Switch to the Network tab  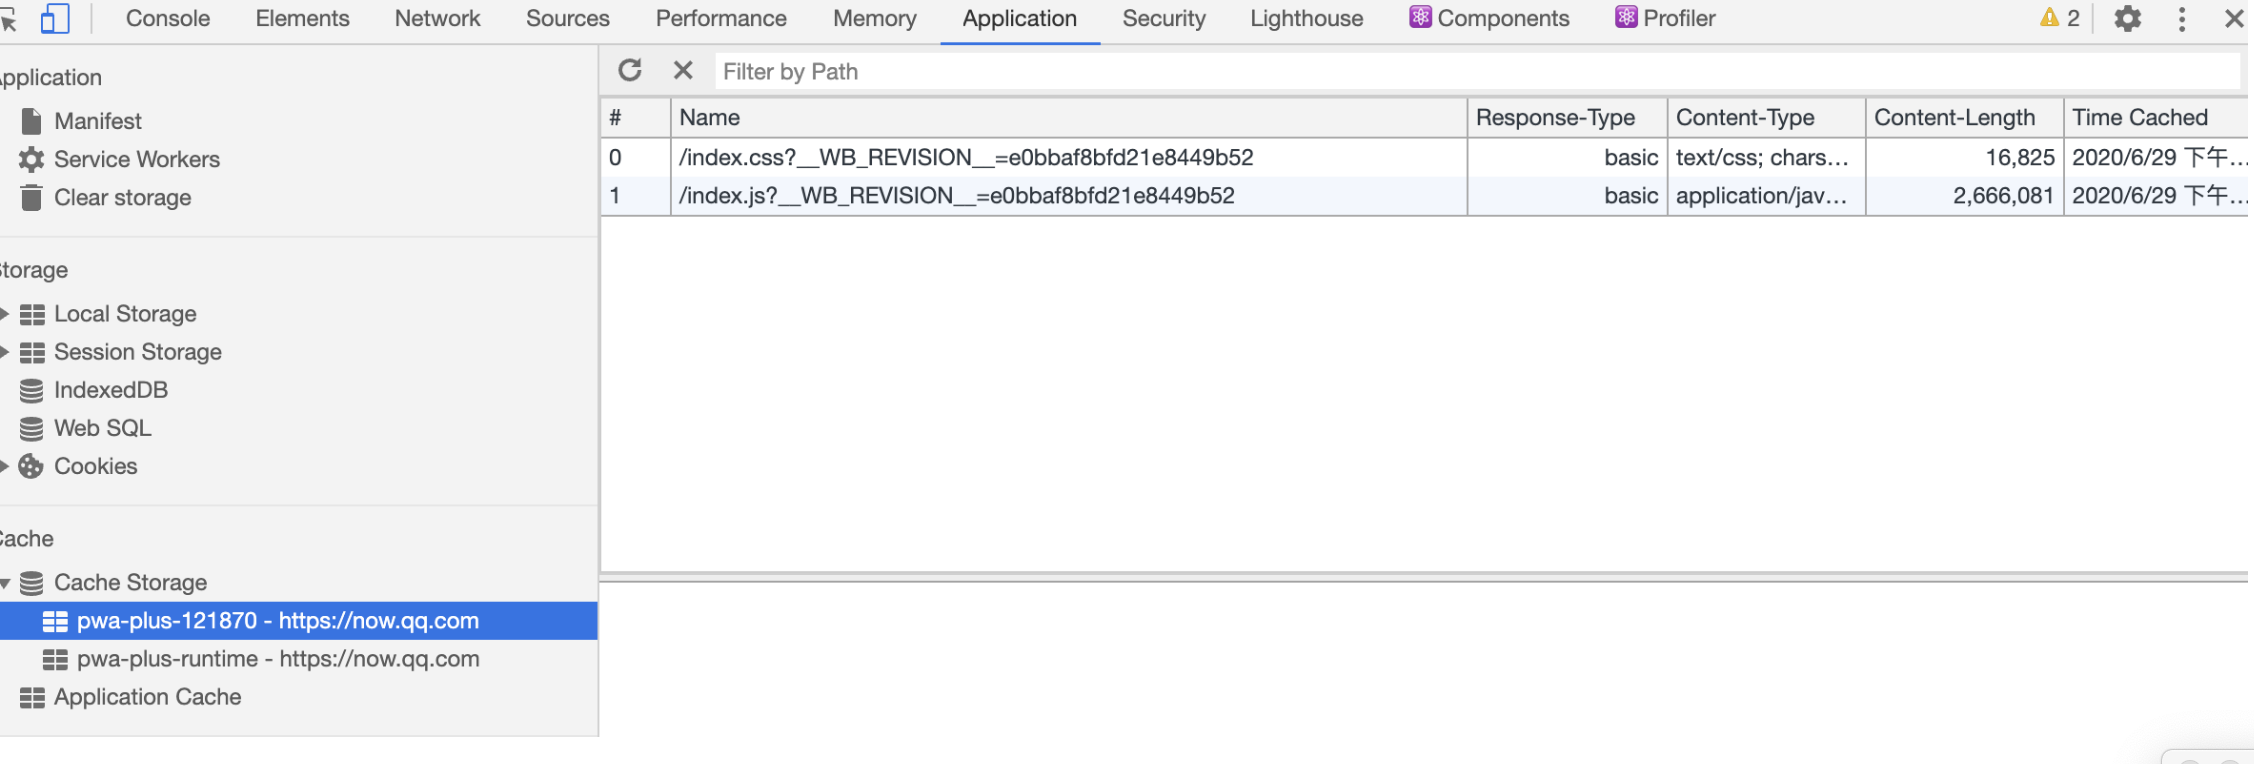[437, 18]
